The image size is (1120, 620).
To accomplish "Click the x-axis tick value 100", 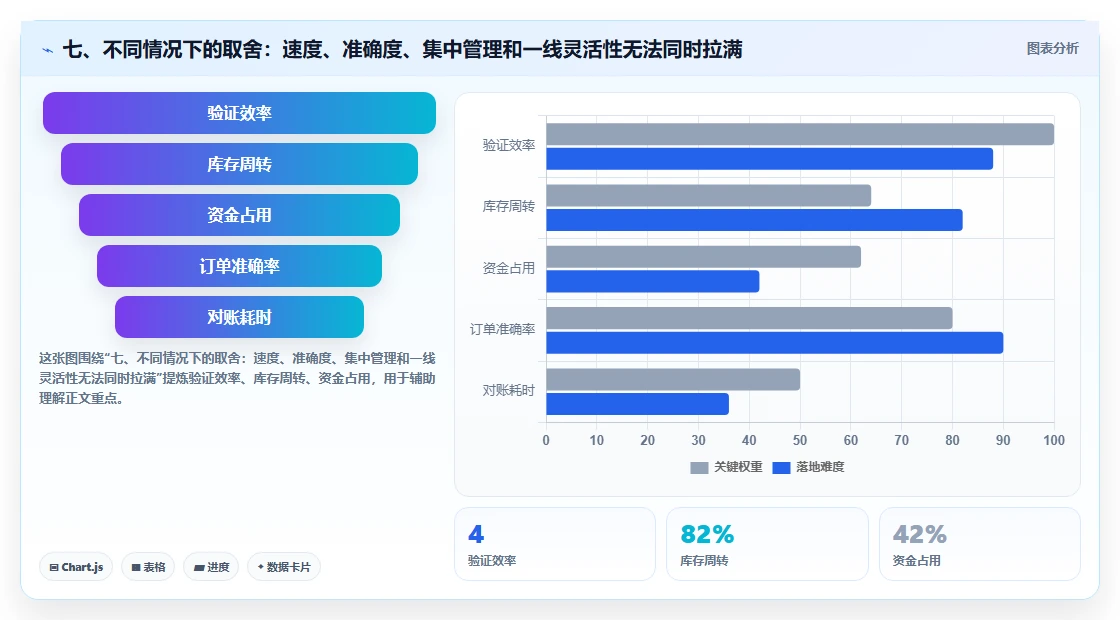I will pyautogui.click(x=1054, y=441).
